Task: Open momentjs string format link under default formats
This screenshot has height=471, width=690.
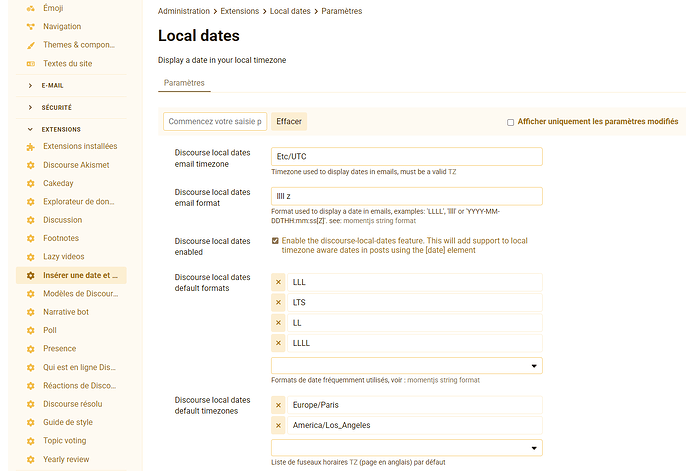Action: click(x=443, y=380)
